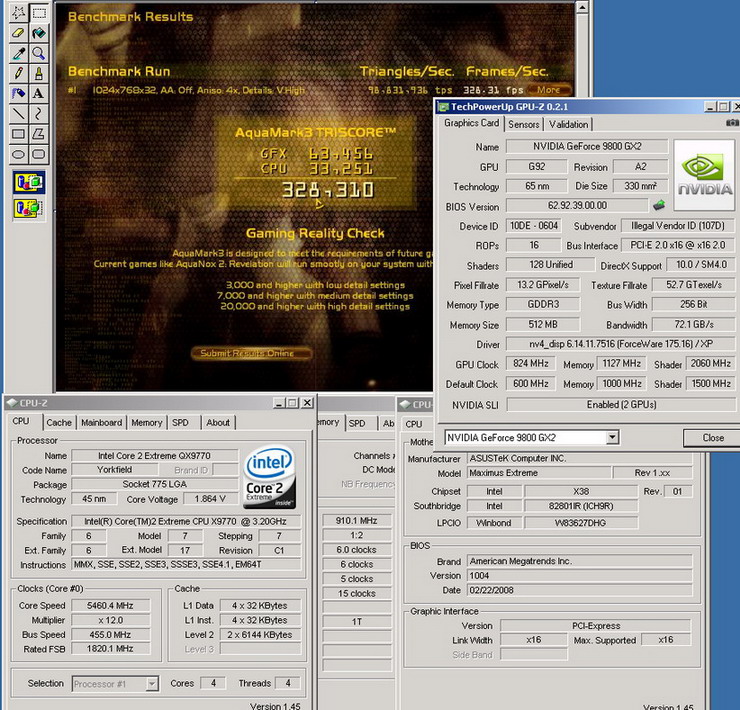Click the NVIDIA SLI Enabled (2 GPUs) field
This screenshot has width=740, height=710.
(x=621, y=405)
